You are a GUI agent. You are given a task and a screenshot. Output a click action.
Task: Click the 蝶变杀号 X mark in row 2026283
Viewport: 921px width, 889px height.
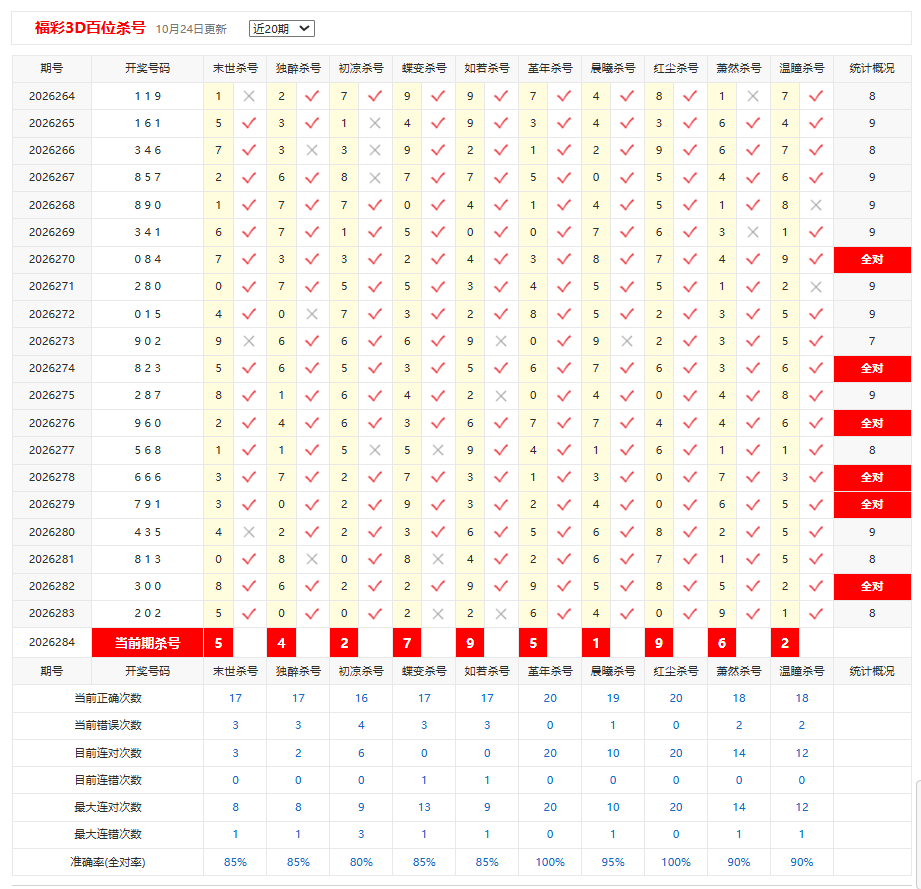tap(438, 614)
